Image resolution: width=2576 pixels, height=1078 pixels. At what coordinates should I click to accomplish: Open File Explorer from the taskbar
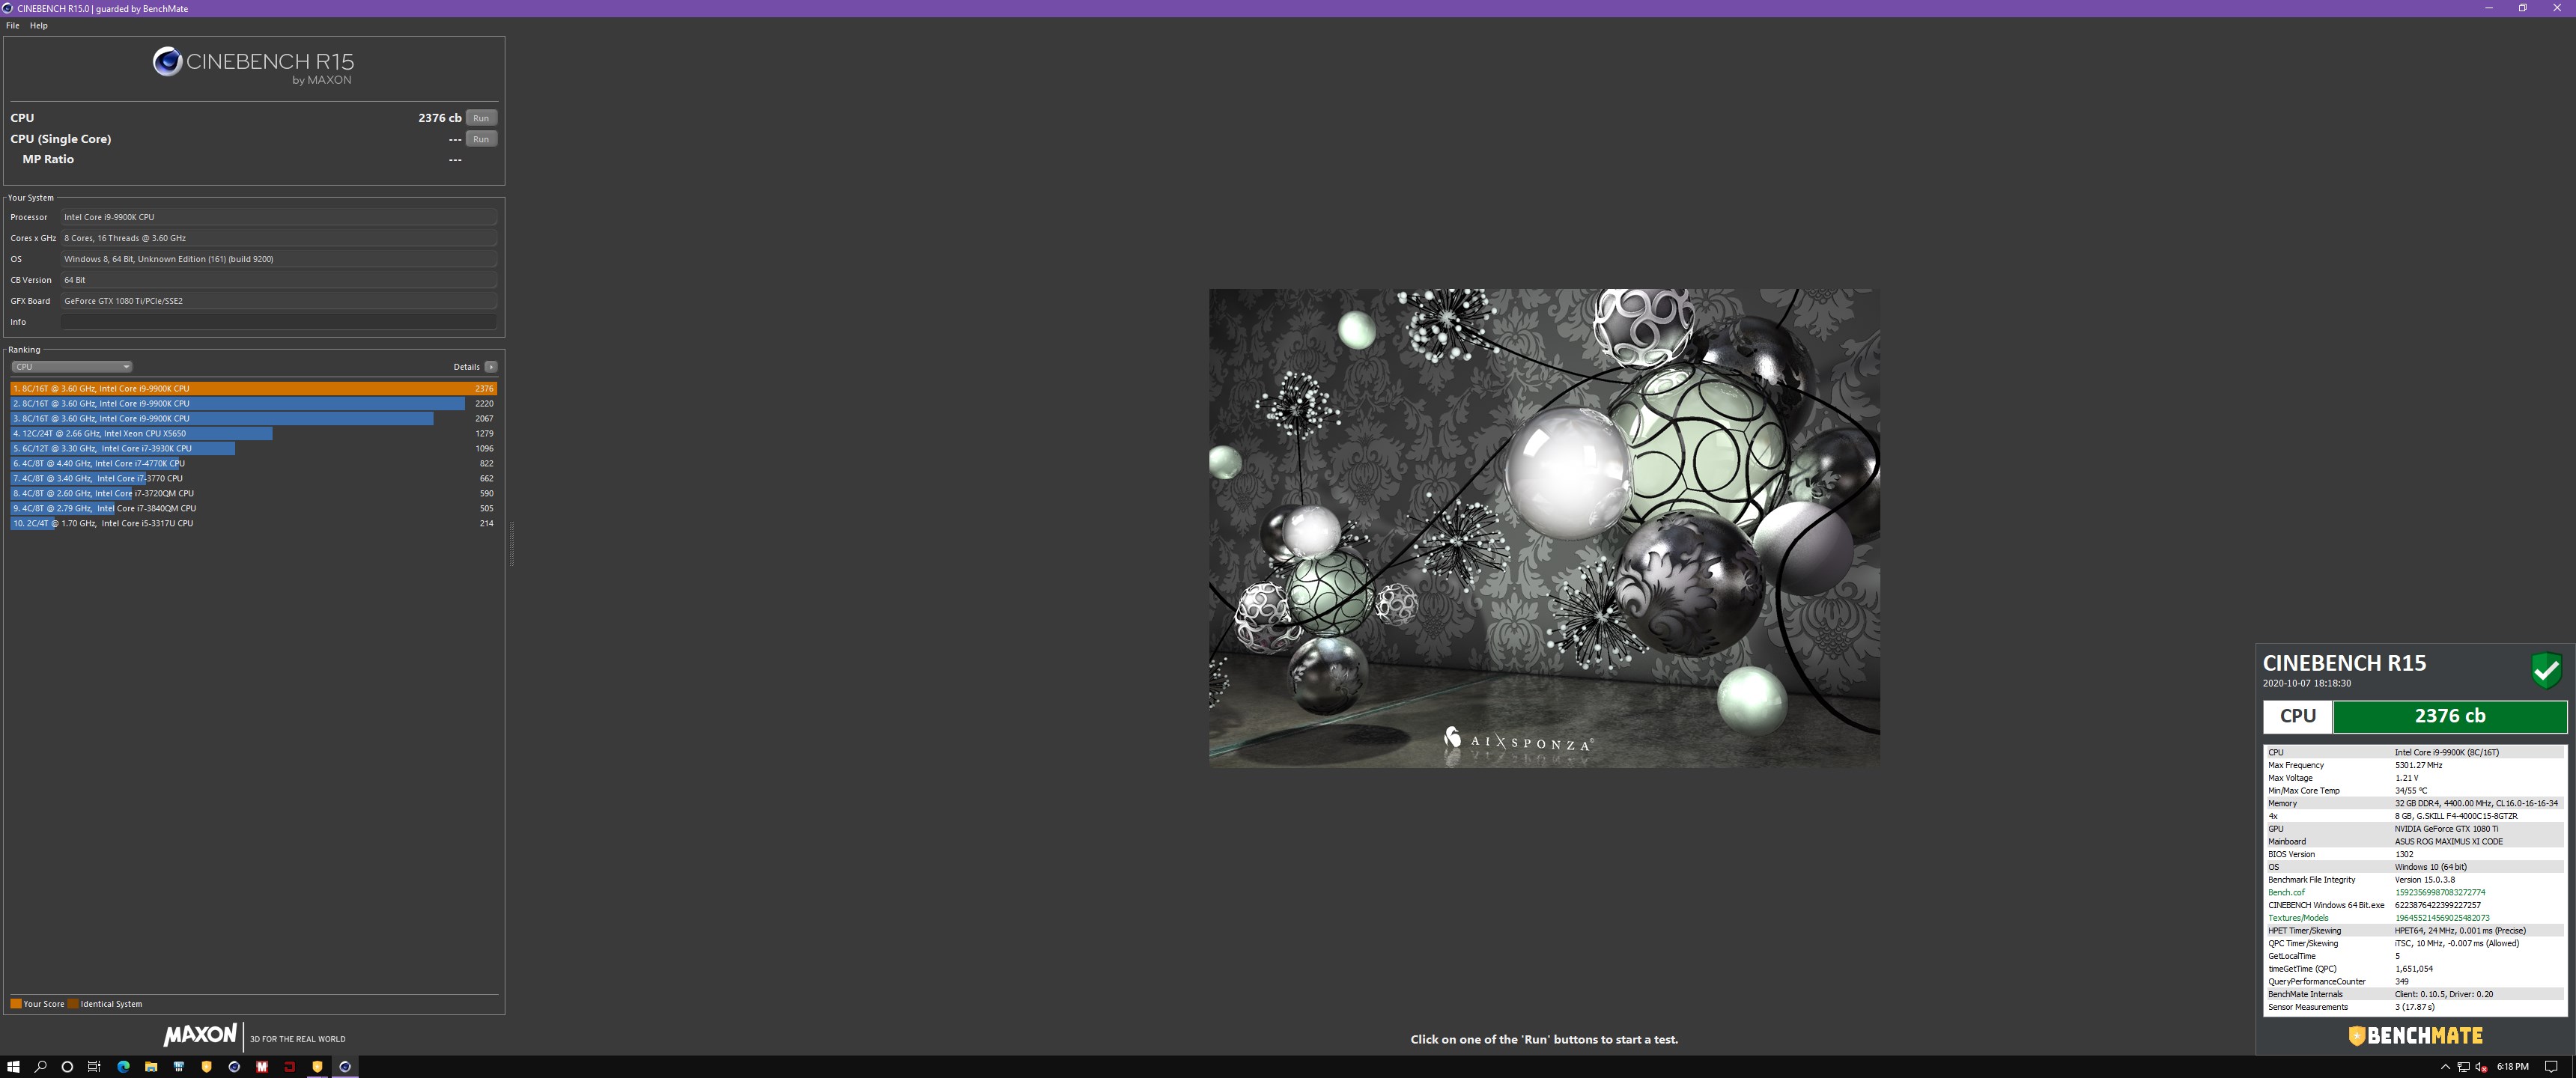(x=151, y=1067)
